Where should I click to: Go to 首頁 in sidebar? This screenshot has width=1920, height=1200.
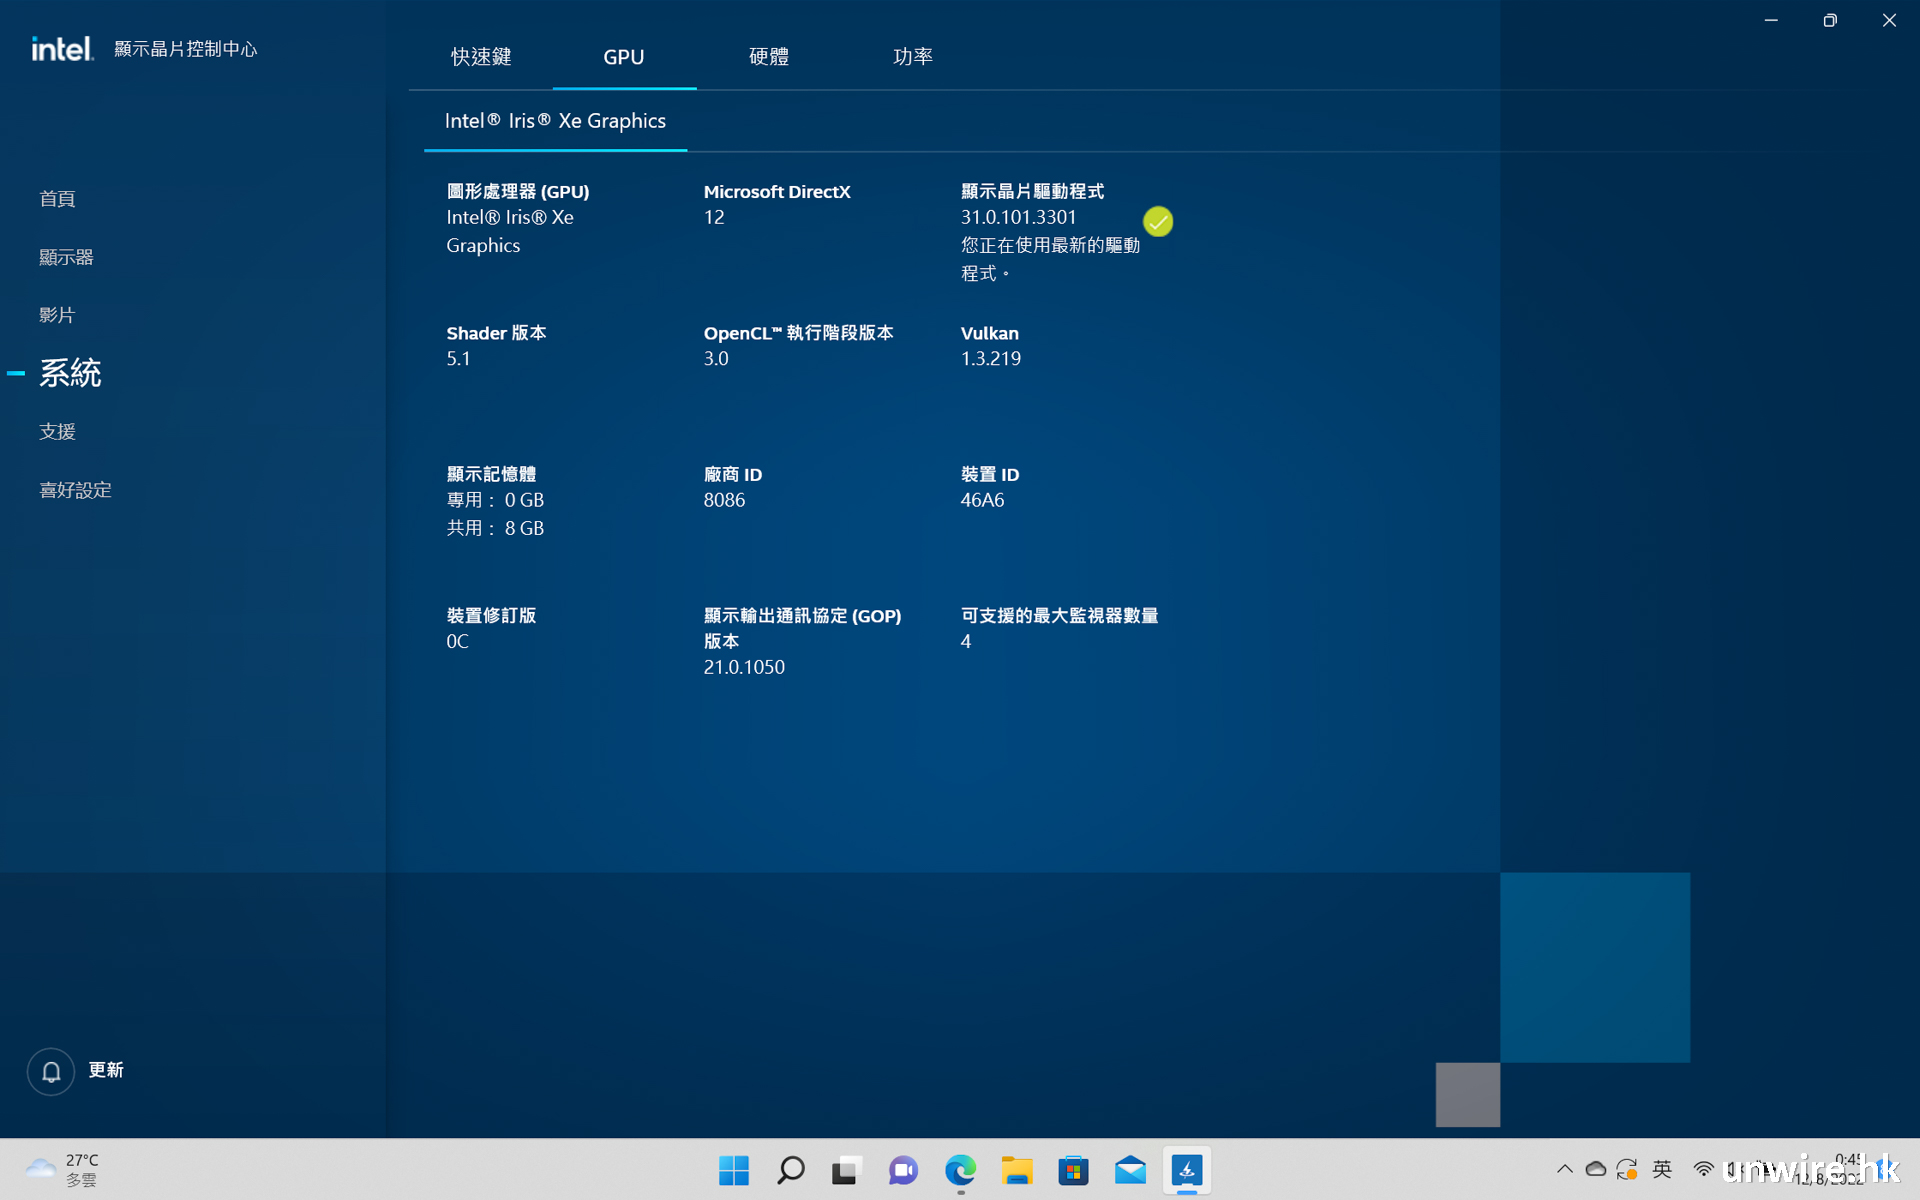click(x=57, y=199)
